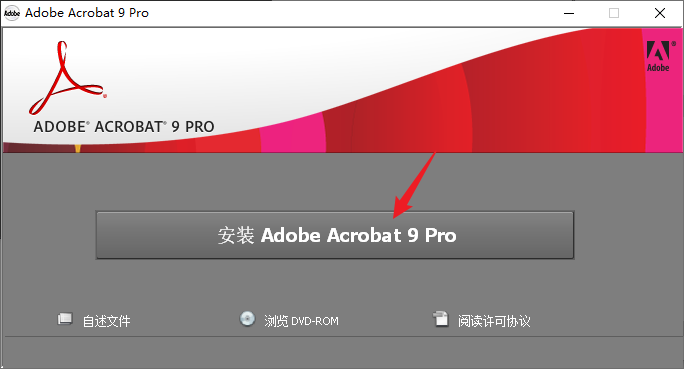Close the Acrobat installer window

coord(660,13)
